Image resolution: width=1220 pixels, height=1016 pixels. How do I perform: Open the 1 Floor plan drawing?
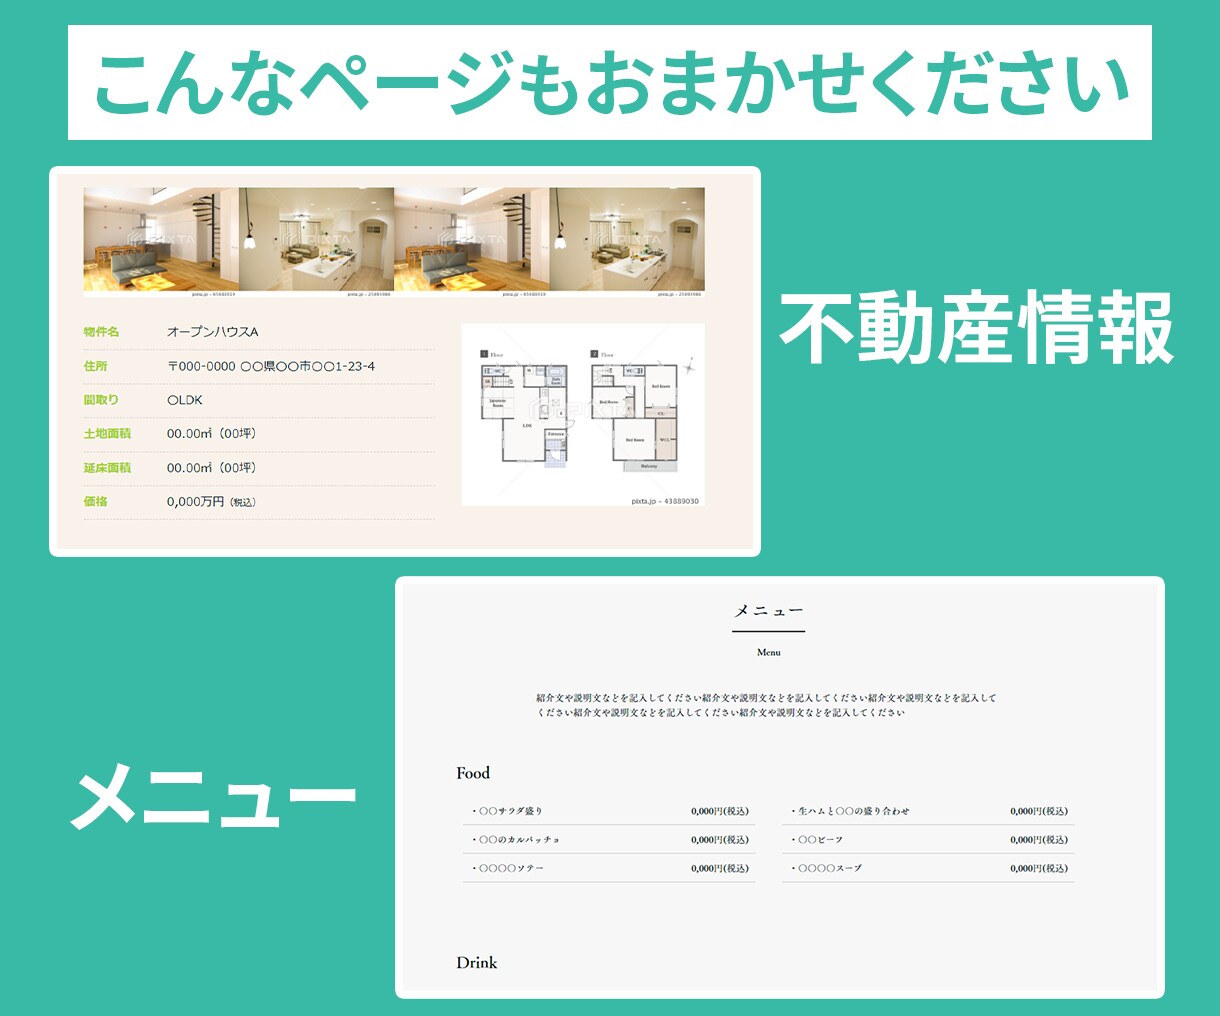click(x=525, y=408)
